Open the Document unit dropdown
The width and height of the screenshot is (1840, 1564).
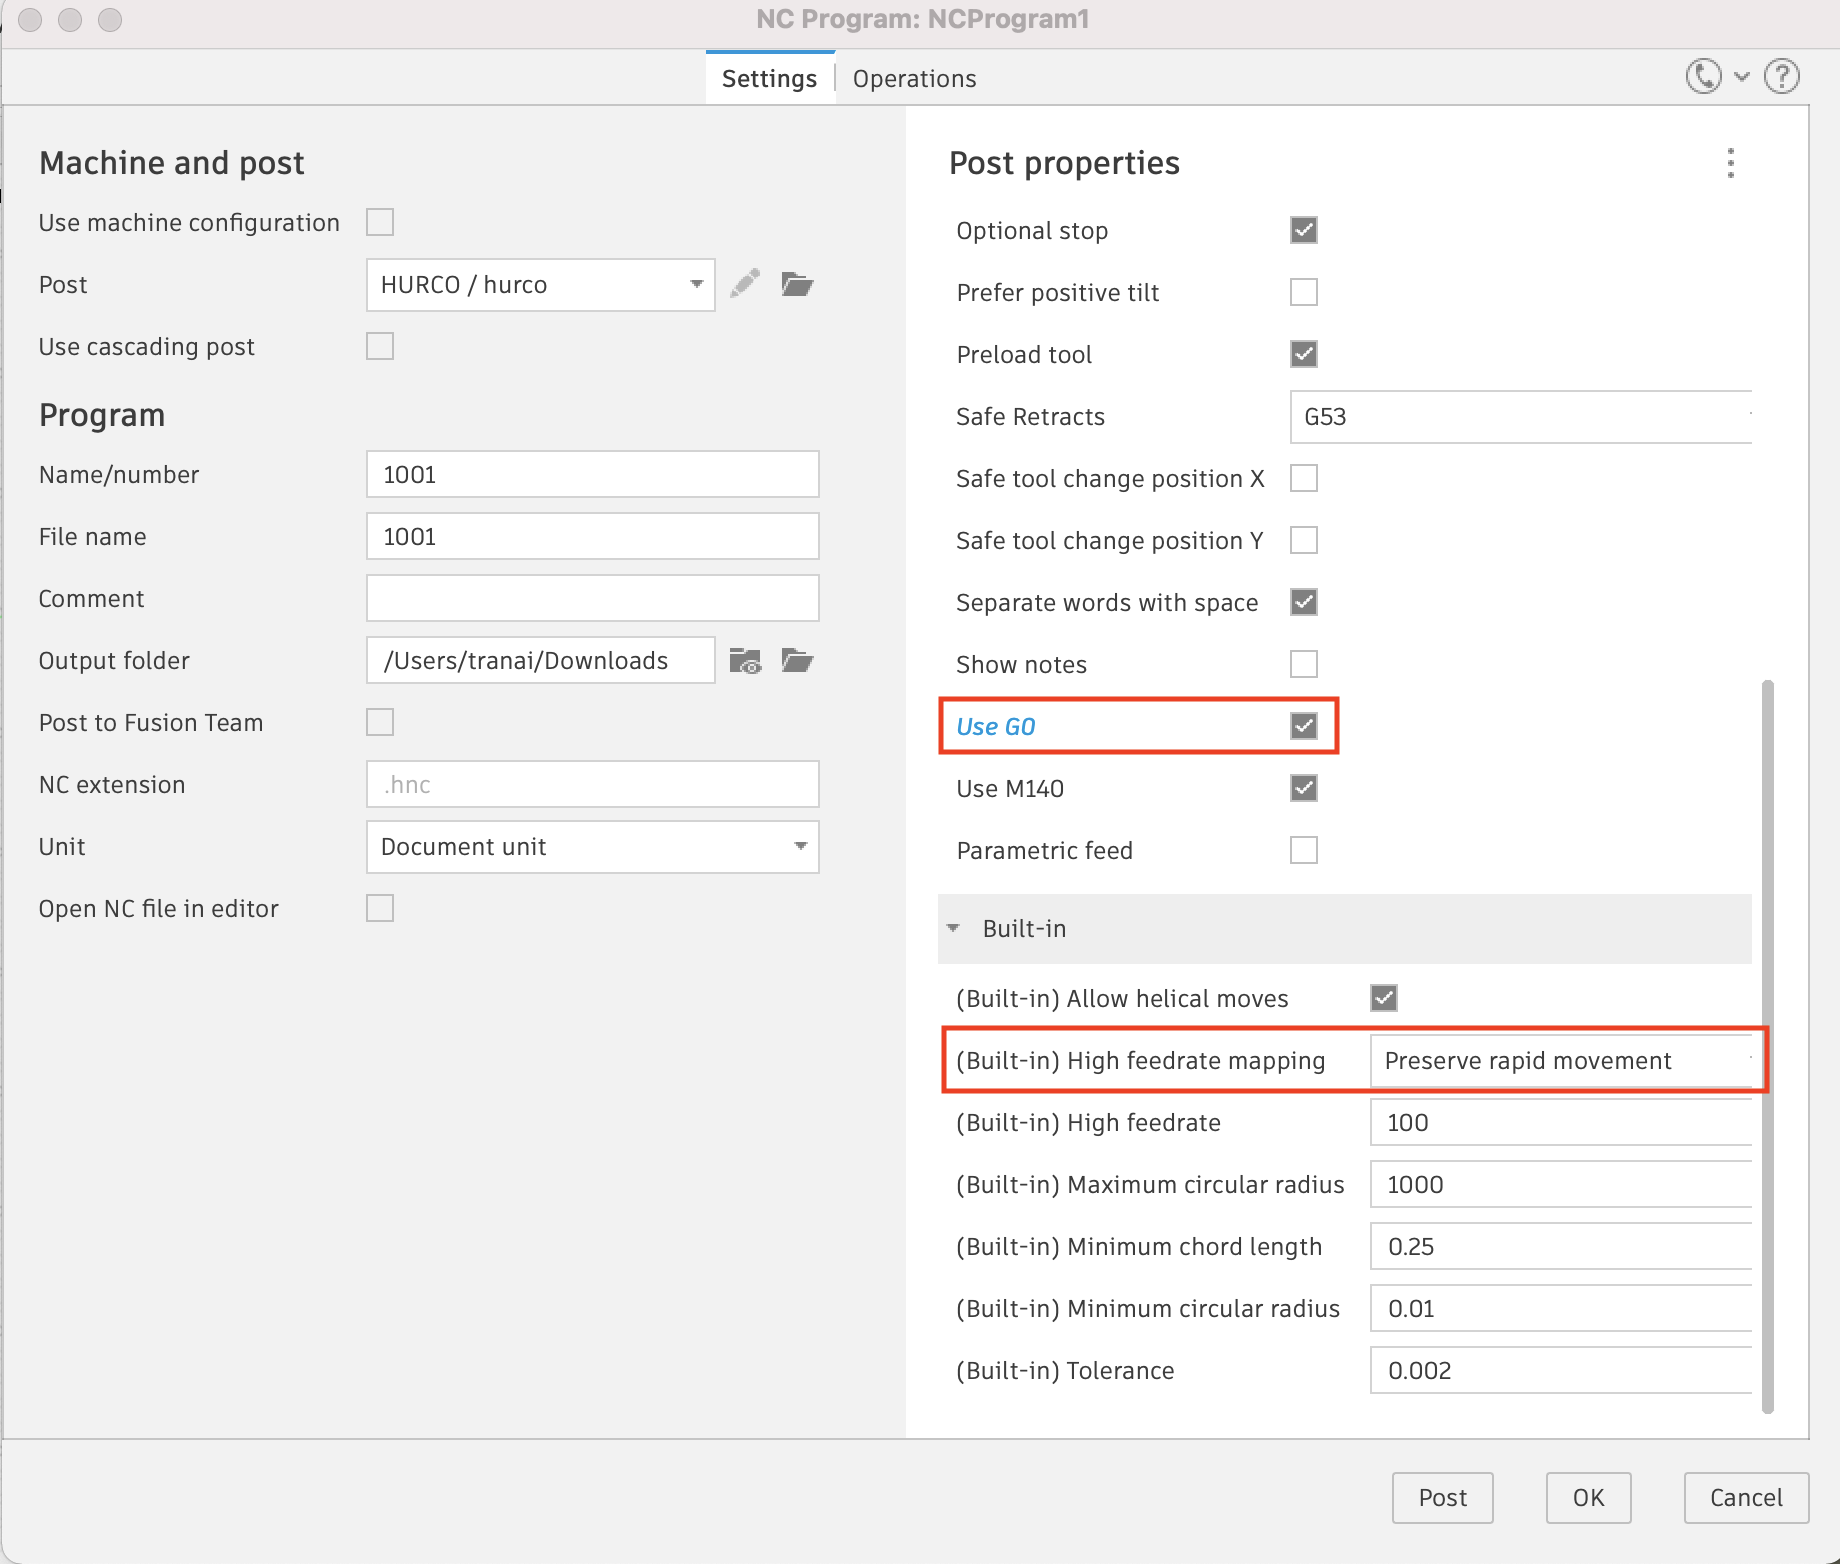coord(592,847)
